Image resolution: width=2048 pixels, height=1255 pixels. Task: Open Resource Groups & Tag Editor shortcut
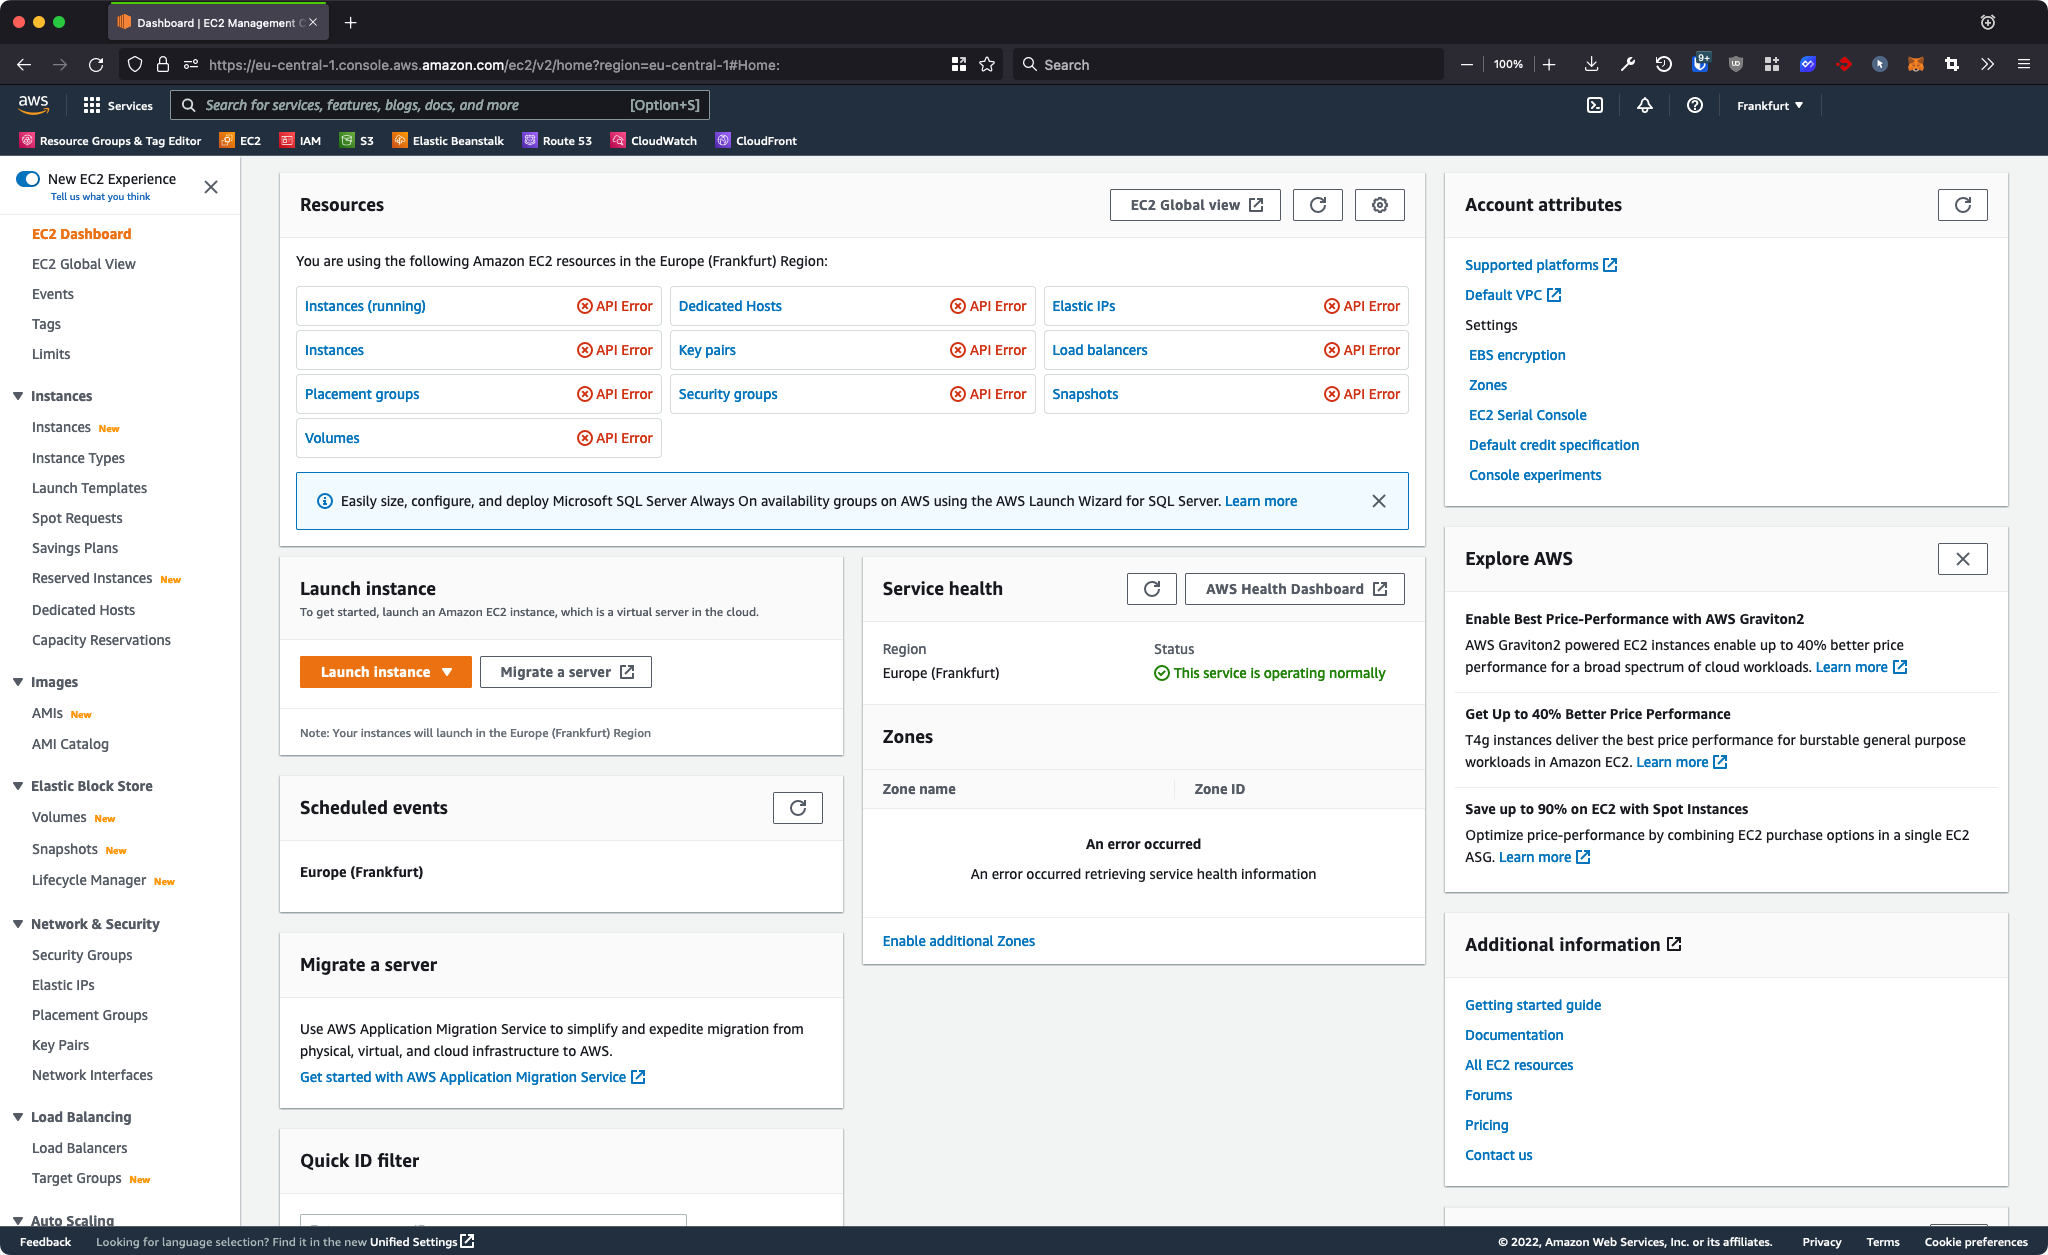110,141
